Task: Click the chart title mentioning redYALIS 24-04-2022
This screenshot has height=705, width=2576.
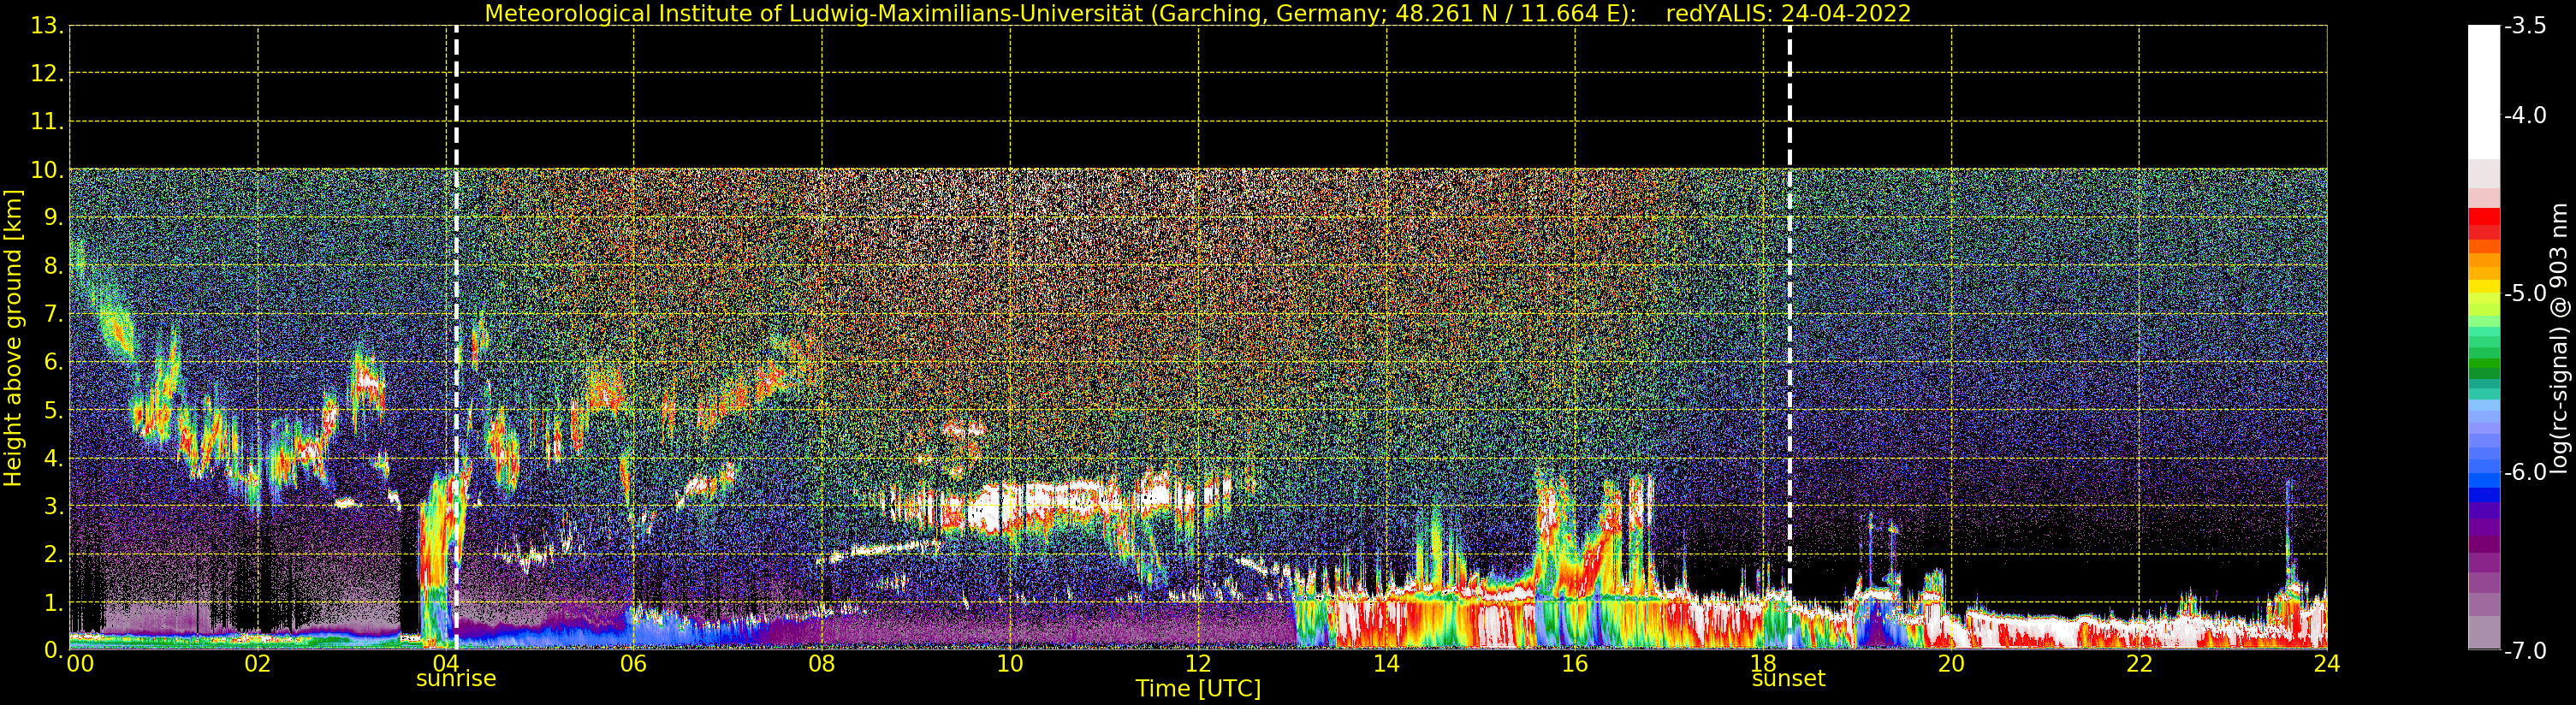Action: pos(1197,13)
